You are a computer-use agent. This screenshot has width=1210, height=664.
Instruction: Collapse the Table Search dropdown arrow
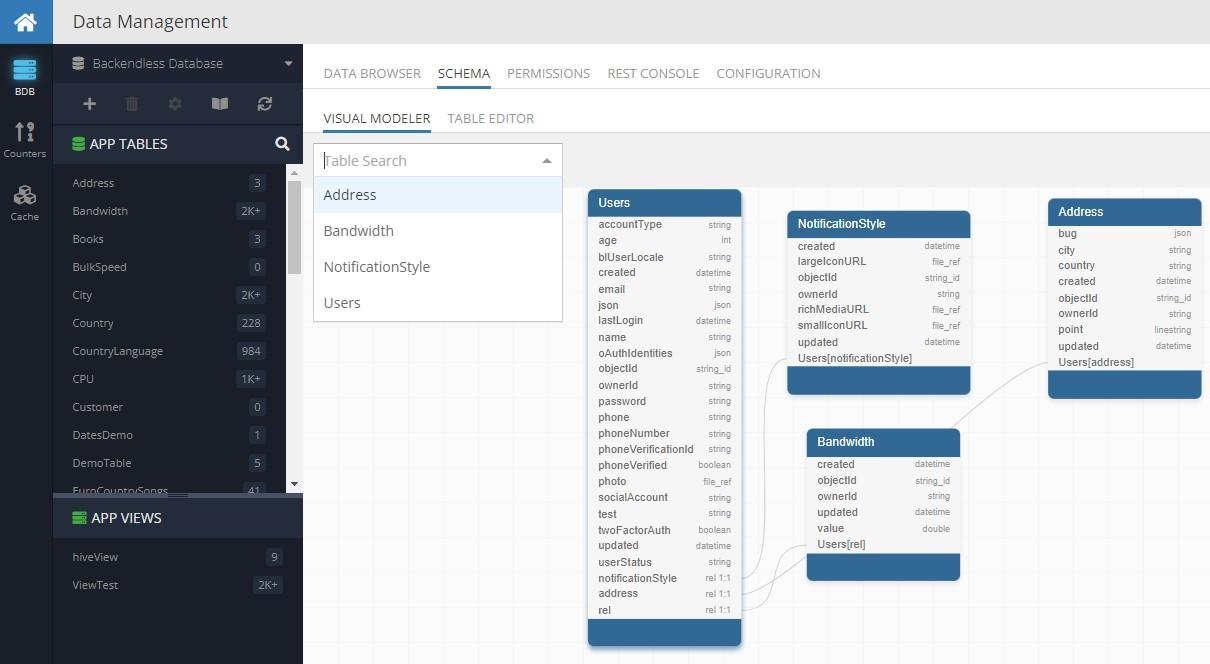[547, 161]
